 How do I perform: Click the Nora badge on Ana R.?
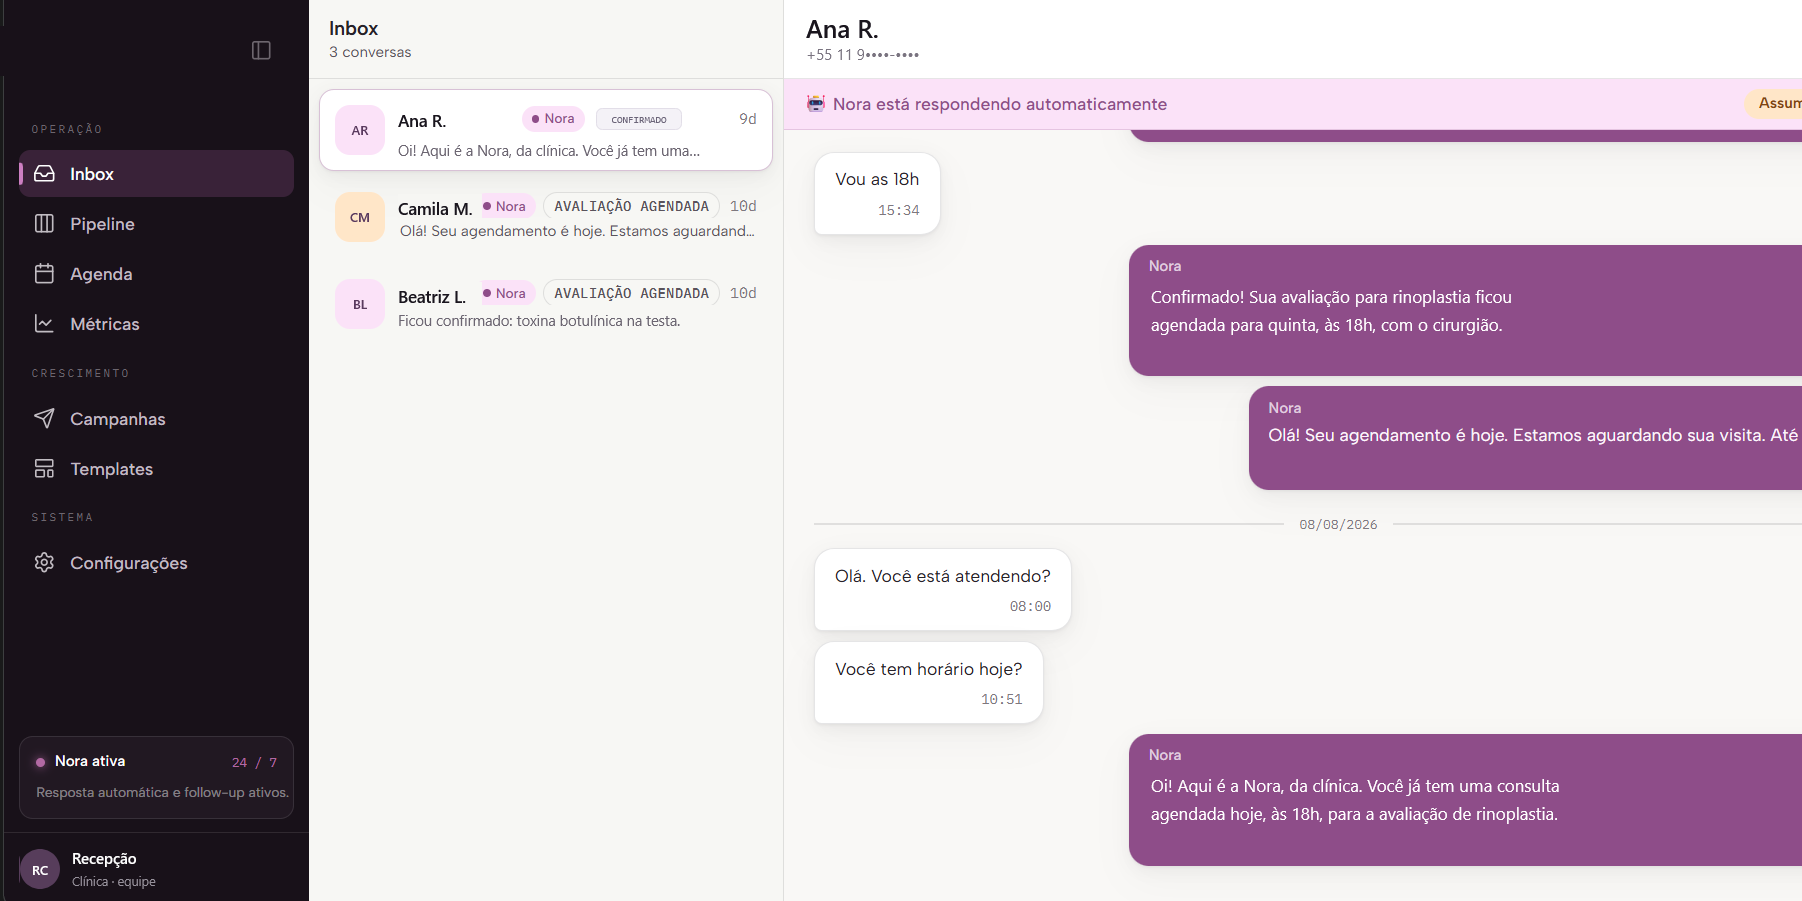point(553,118)
